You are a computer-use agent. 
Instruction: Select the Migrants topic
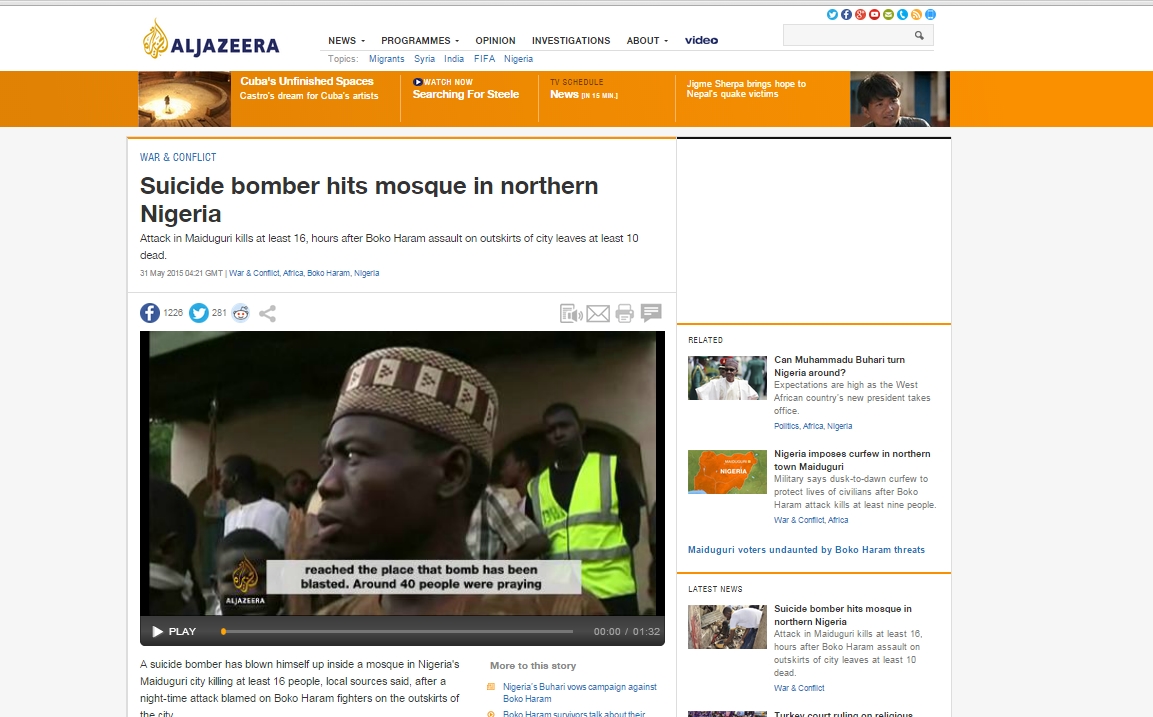pos(387,59)
